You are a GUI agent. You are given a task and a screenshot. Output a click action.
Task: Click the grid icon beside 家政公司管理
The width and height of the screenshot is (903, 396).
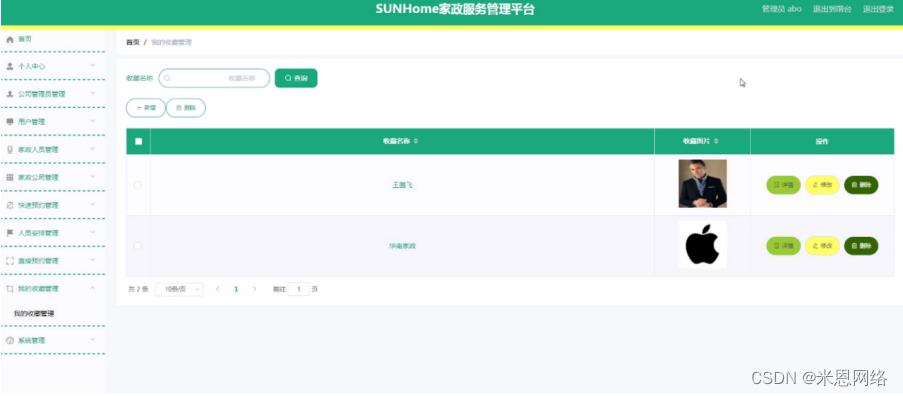point(9,177)
